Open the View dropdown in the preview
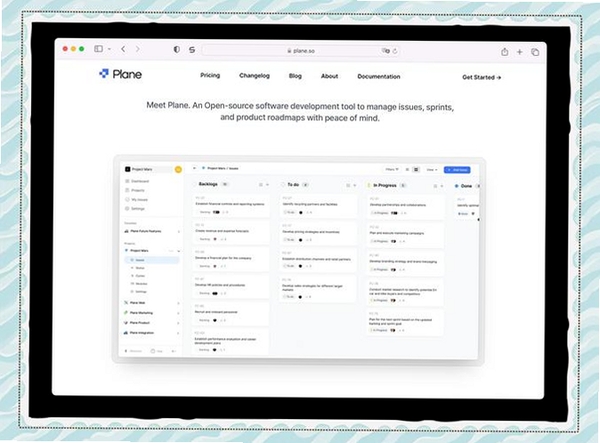The height and width of the screenshot is (443, 600). click(432, 169)
